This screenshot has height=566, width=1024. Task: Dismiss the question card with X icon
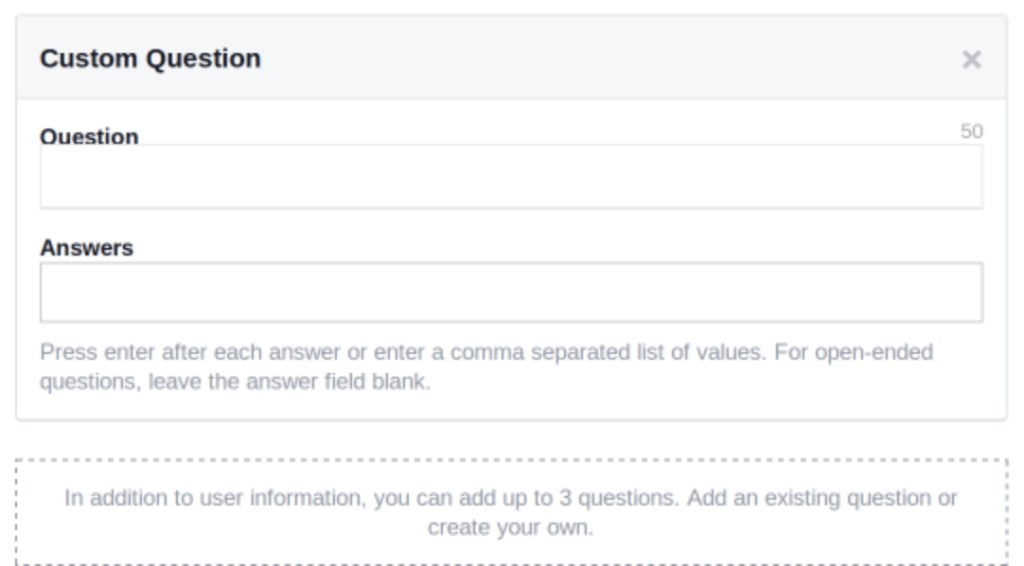tap(971, 59)
